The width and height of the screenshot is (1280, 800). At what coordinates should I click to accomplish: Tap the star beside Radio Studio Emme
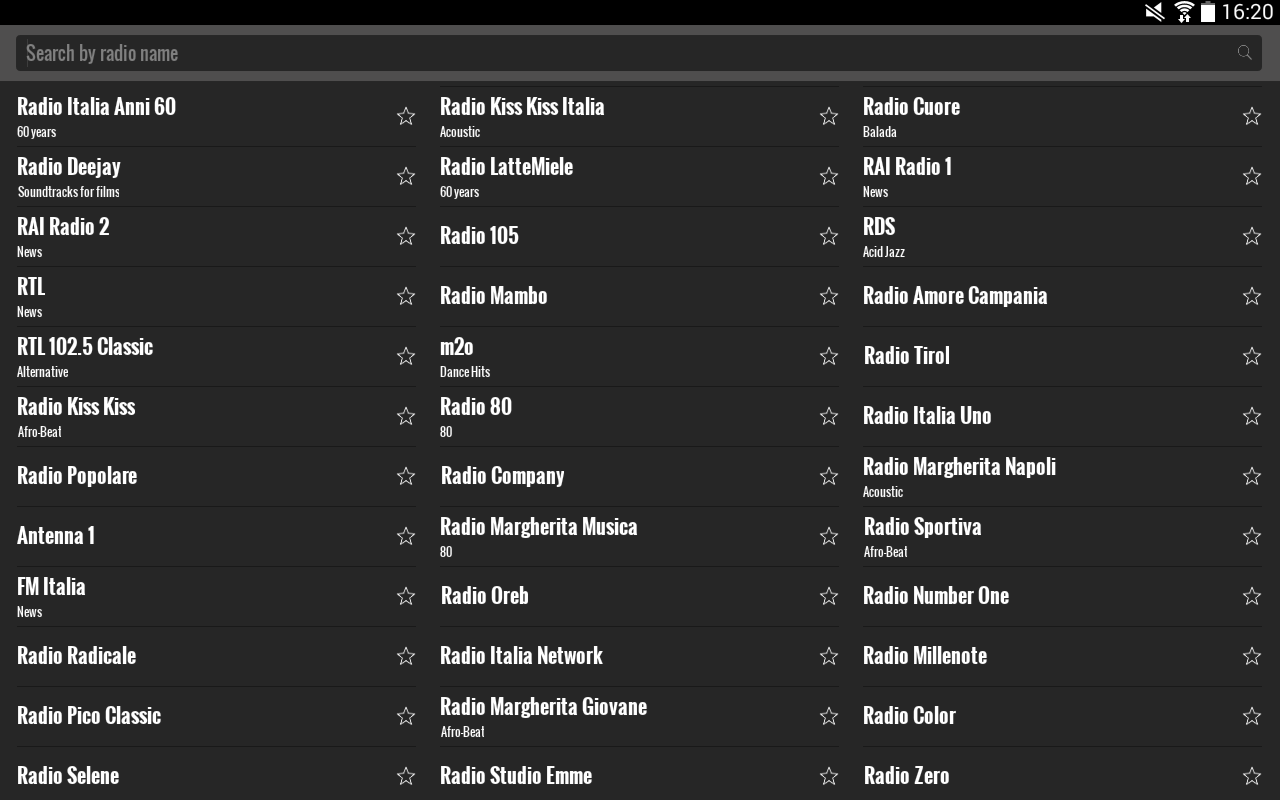click(829, 776)
